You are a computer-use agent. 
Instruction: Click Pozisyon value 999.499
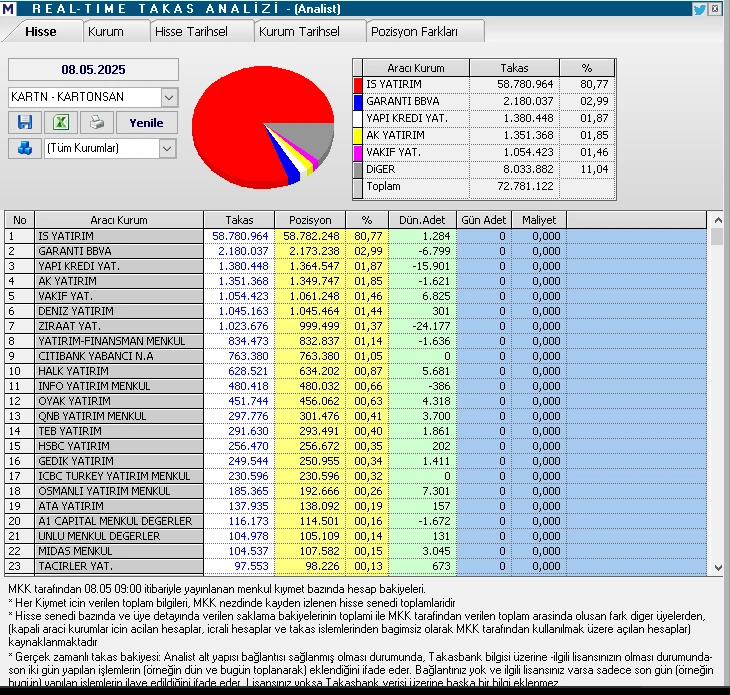point(319,326)
